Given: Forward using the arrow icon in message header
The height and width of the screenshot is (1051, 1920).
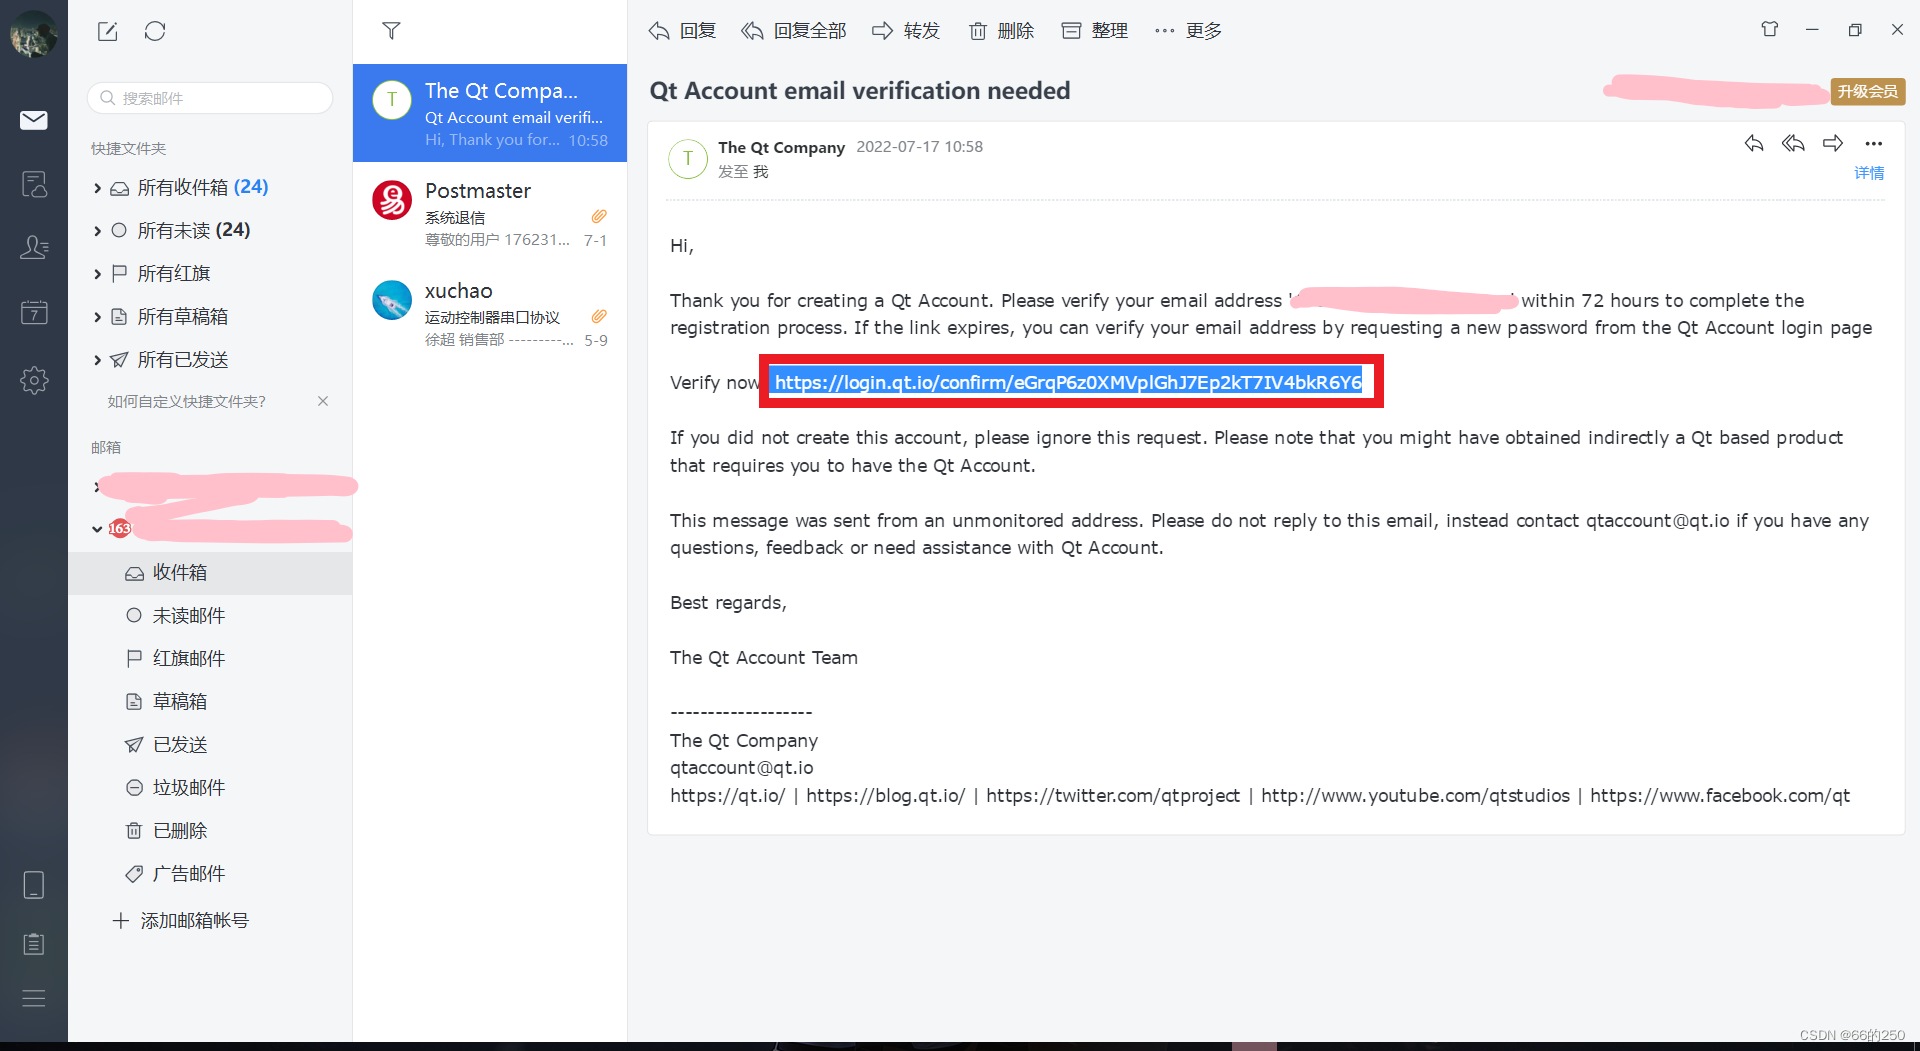Looking at the screenshot, I should (1832, 143).
